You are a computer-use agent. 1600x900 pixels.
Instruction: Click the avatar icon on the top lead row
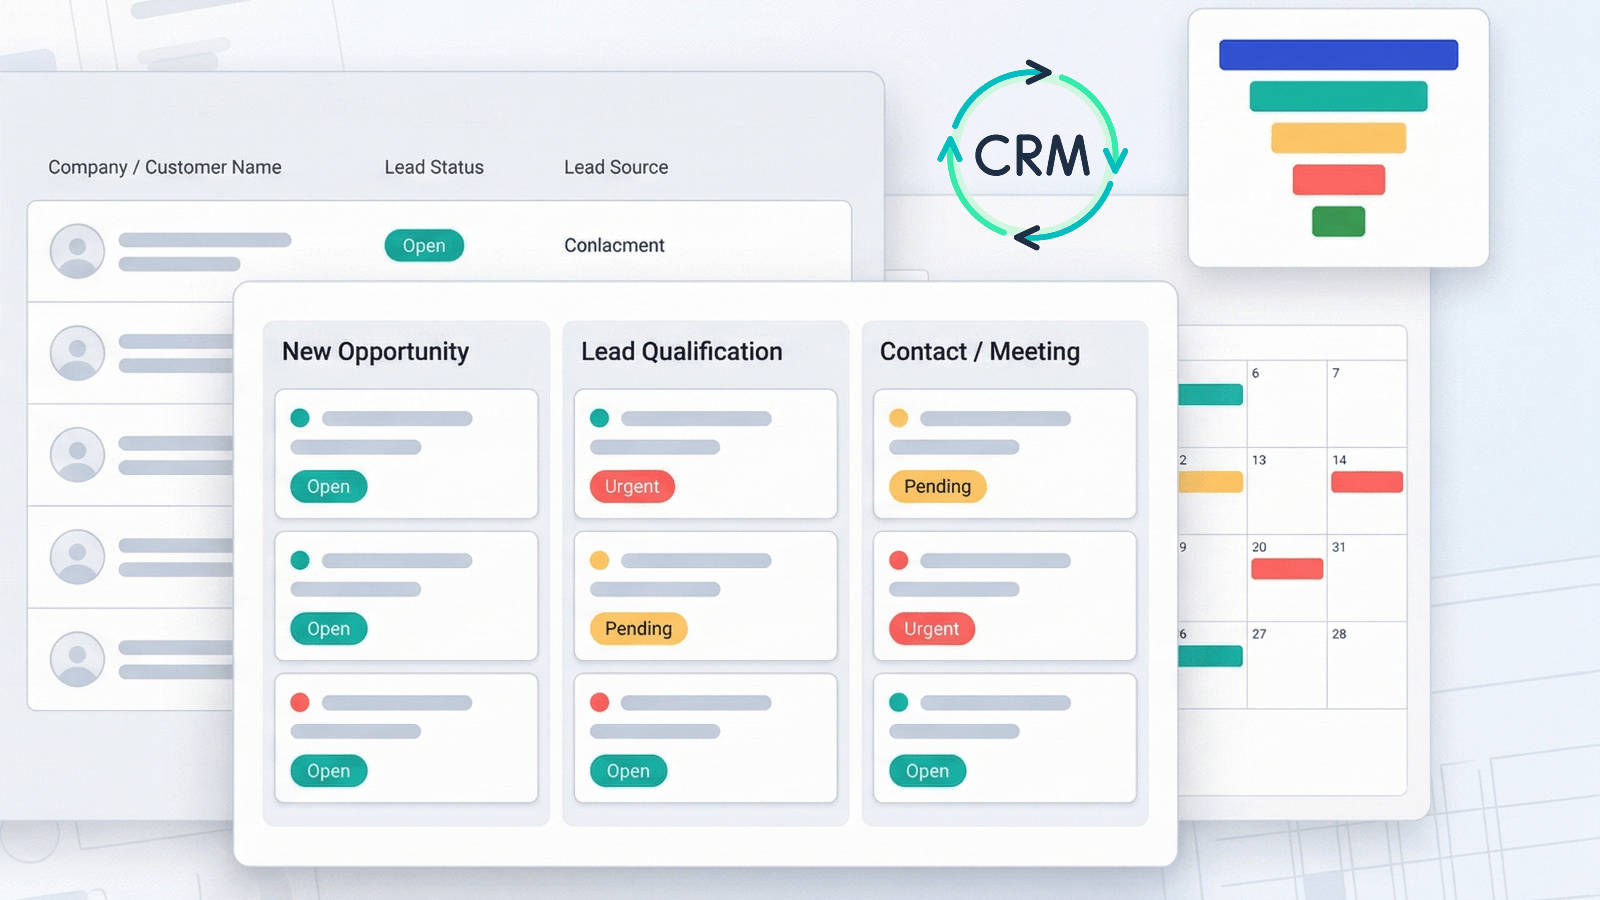76,252
